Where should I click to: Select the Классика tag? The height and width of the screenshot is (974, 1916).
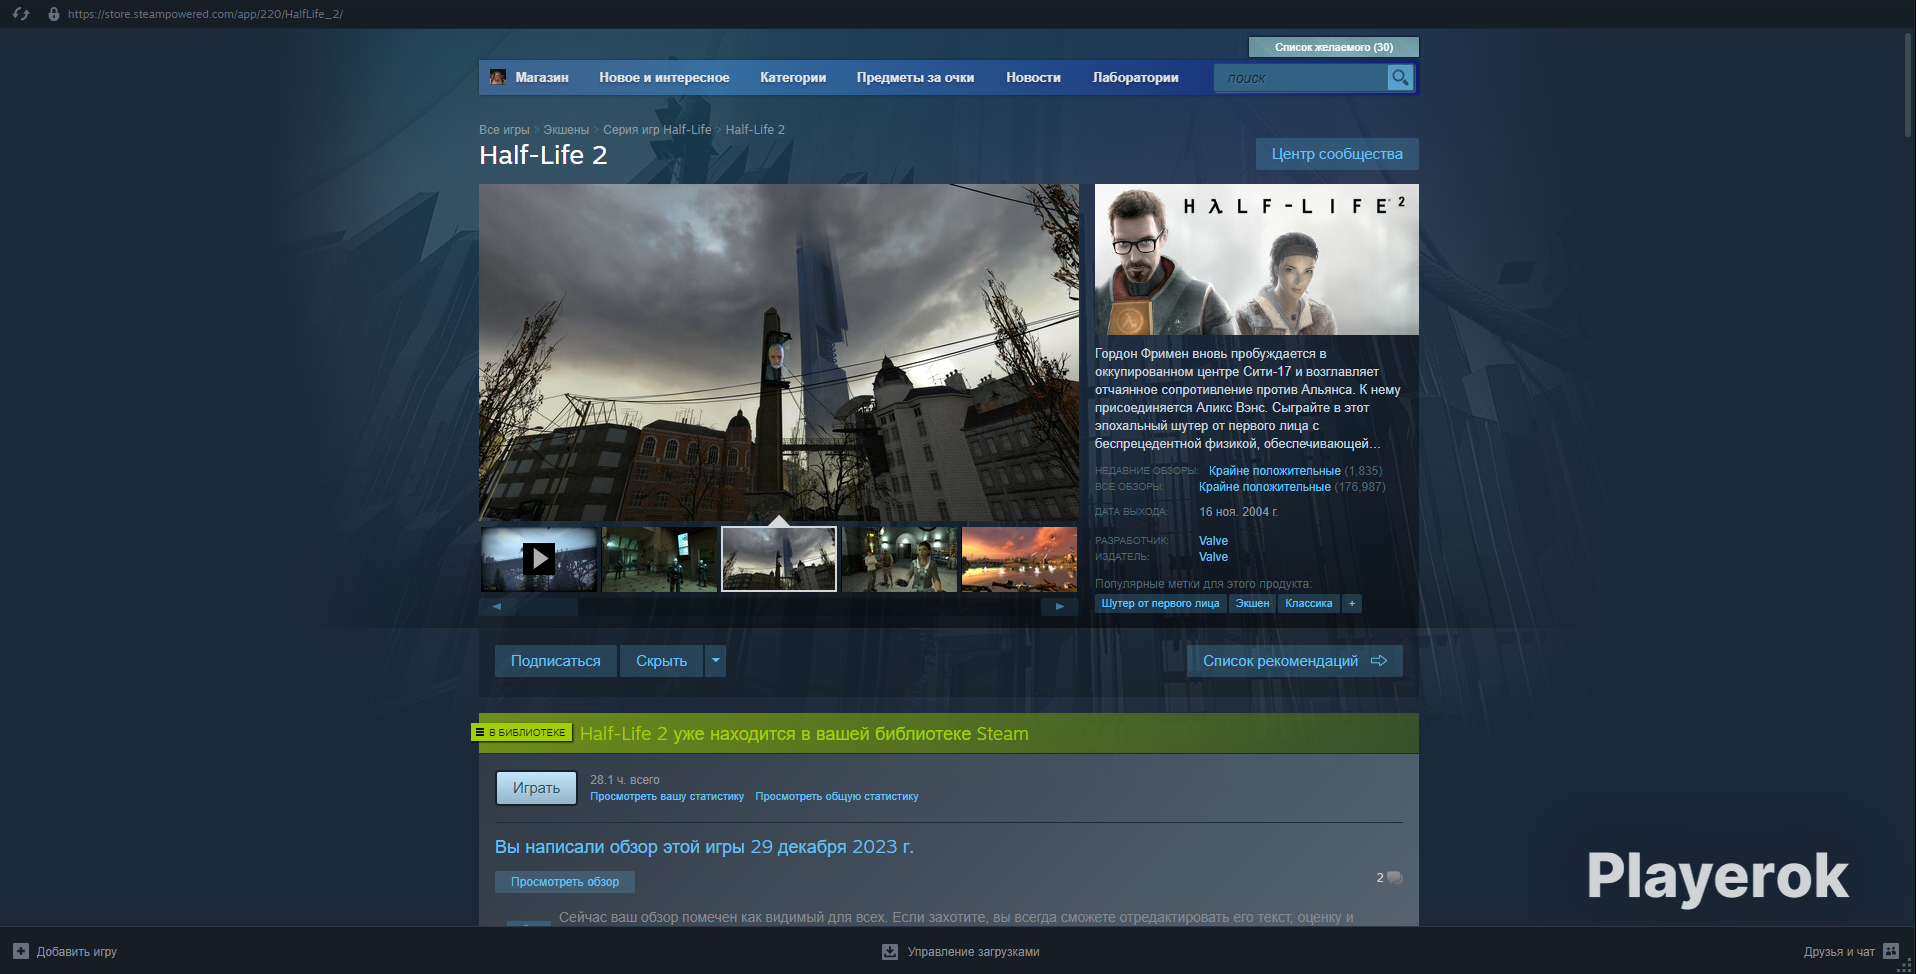[x=1309, y=603]
